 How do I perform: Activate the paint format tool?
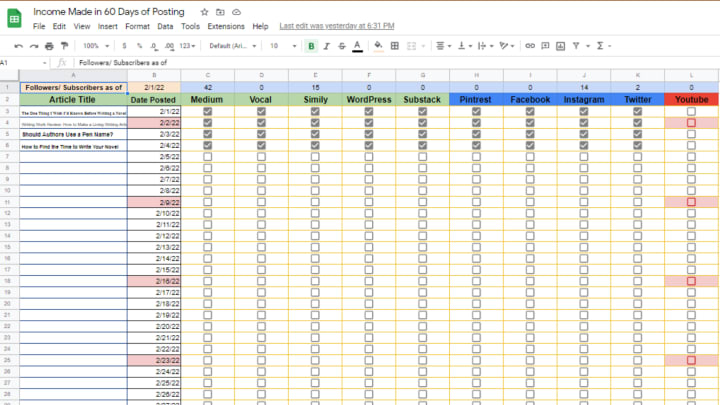click(x=64, y=46)
